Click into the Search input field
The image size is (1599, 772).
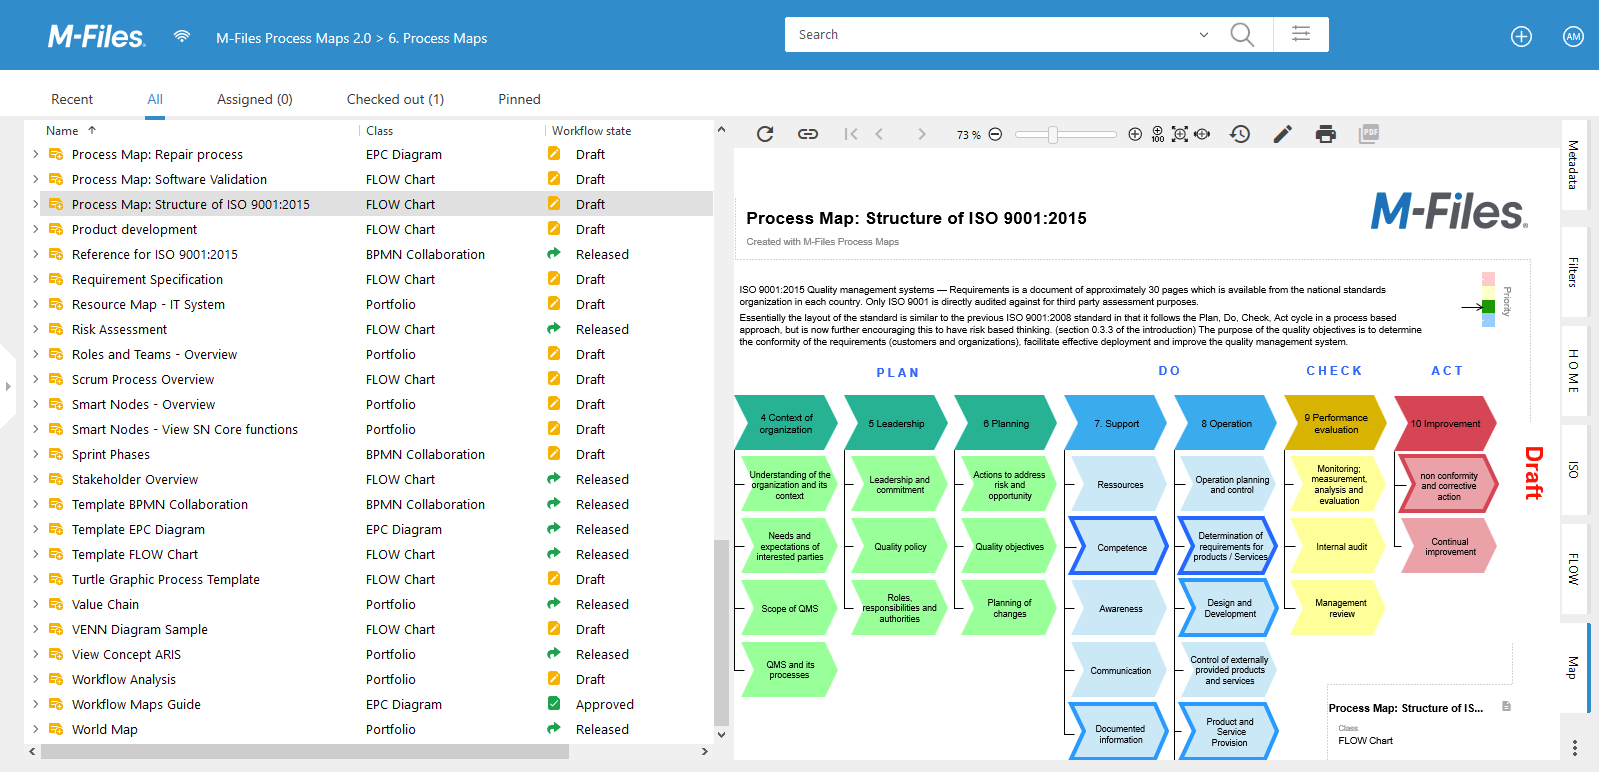click(x=990, y=35)
